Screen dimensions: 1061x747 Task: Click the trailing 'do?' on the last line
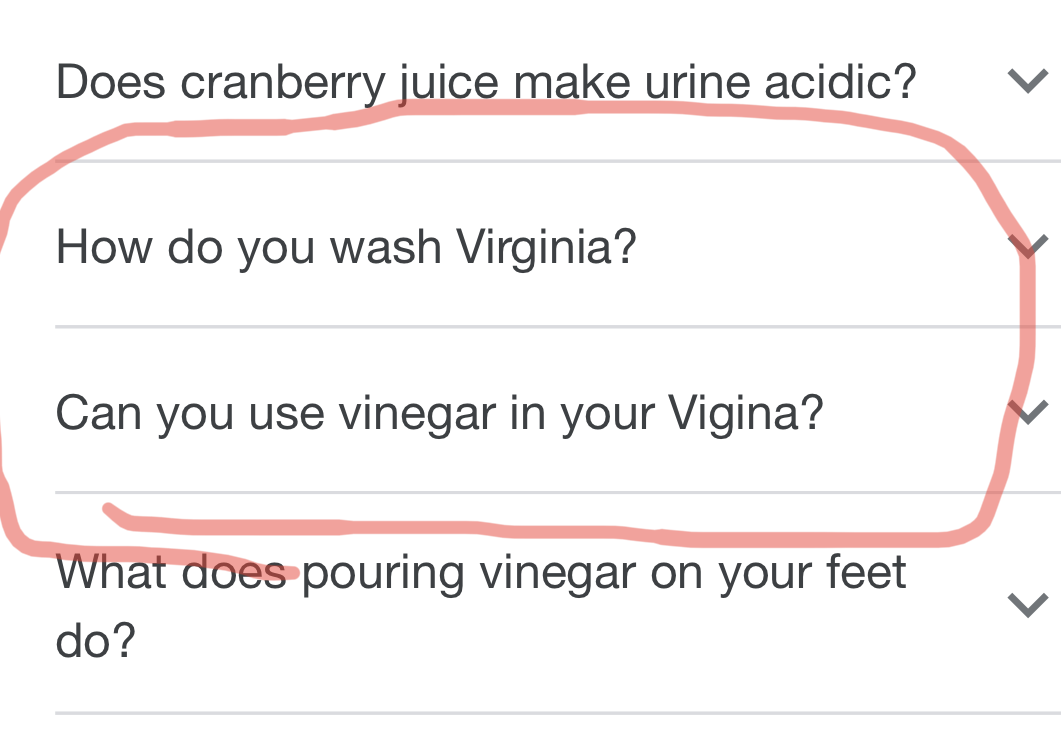tap(95, 640)
